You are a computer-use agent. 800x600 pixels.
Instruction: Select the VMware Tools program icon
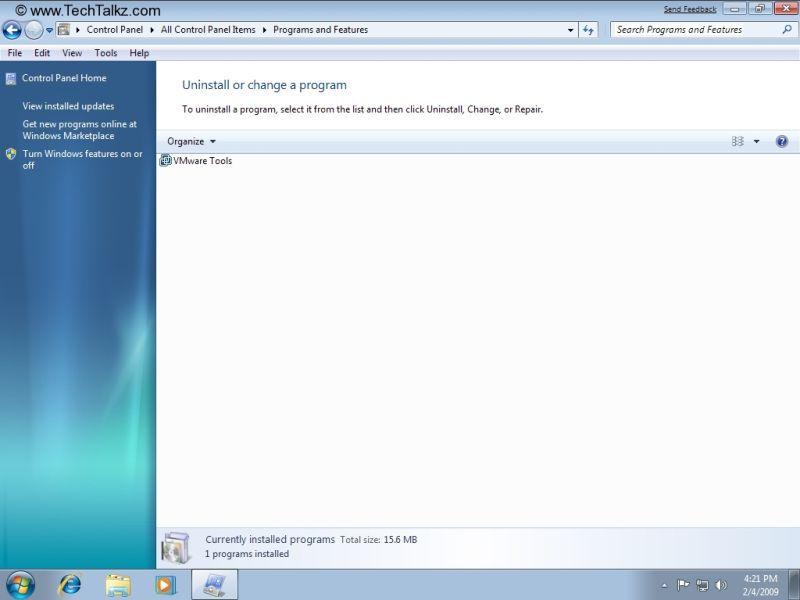coord(166,160)
